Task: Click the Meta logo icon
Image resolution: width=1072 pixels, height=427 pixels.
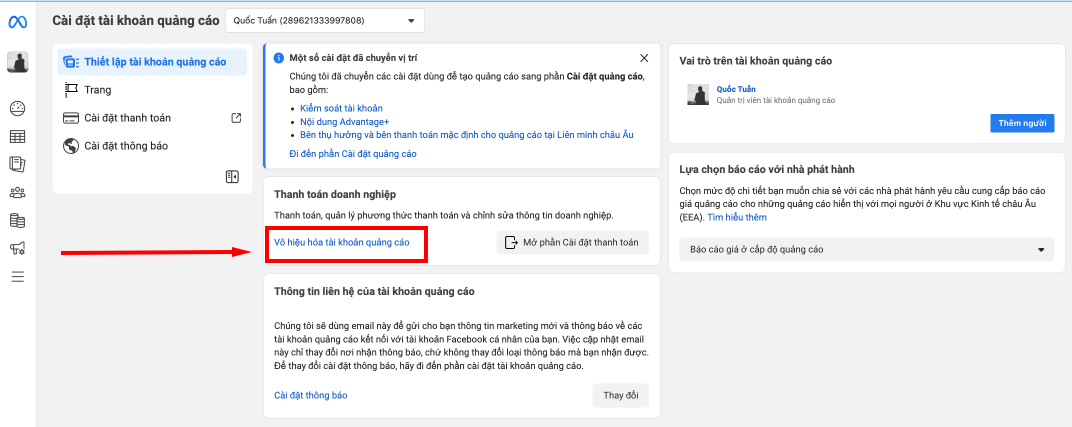Action: pyautogui.click(x=17, y=22)
